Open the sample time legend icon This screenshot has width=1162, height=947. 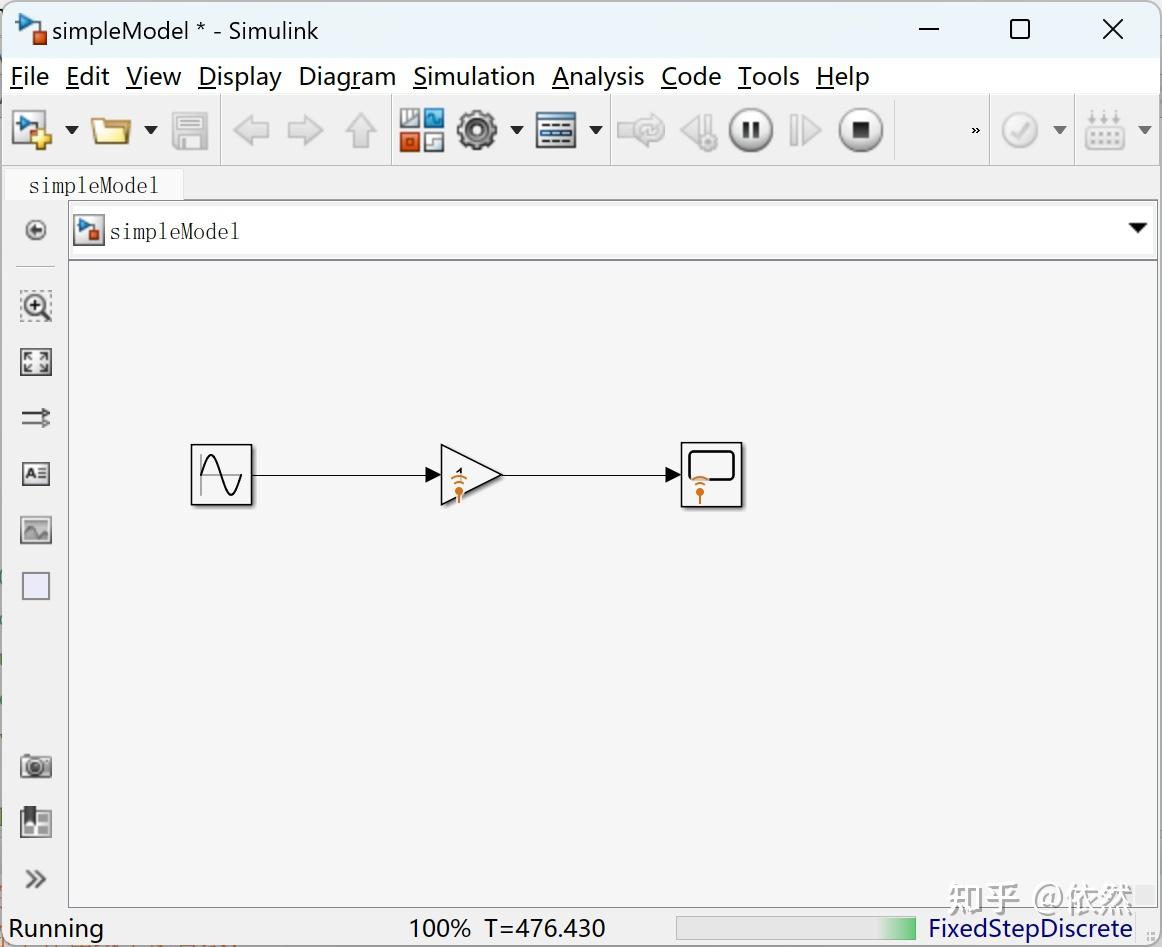pyautogui.click(x=36, y=418)
